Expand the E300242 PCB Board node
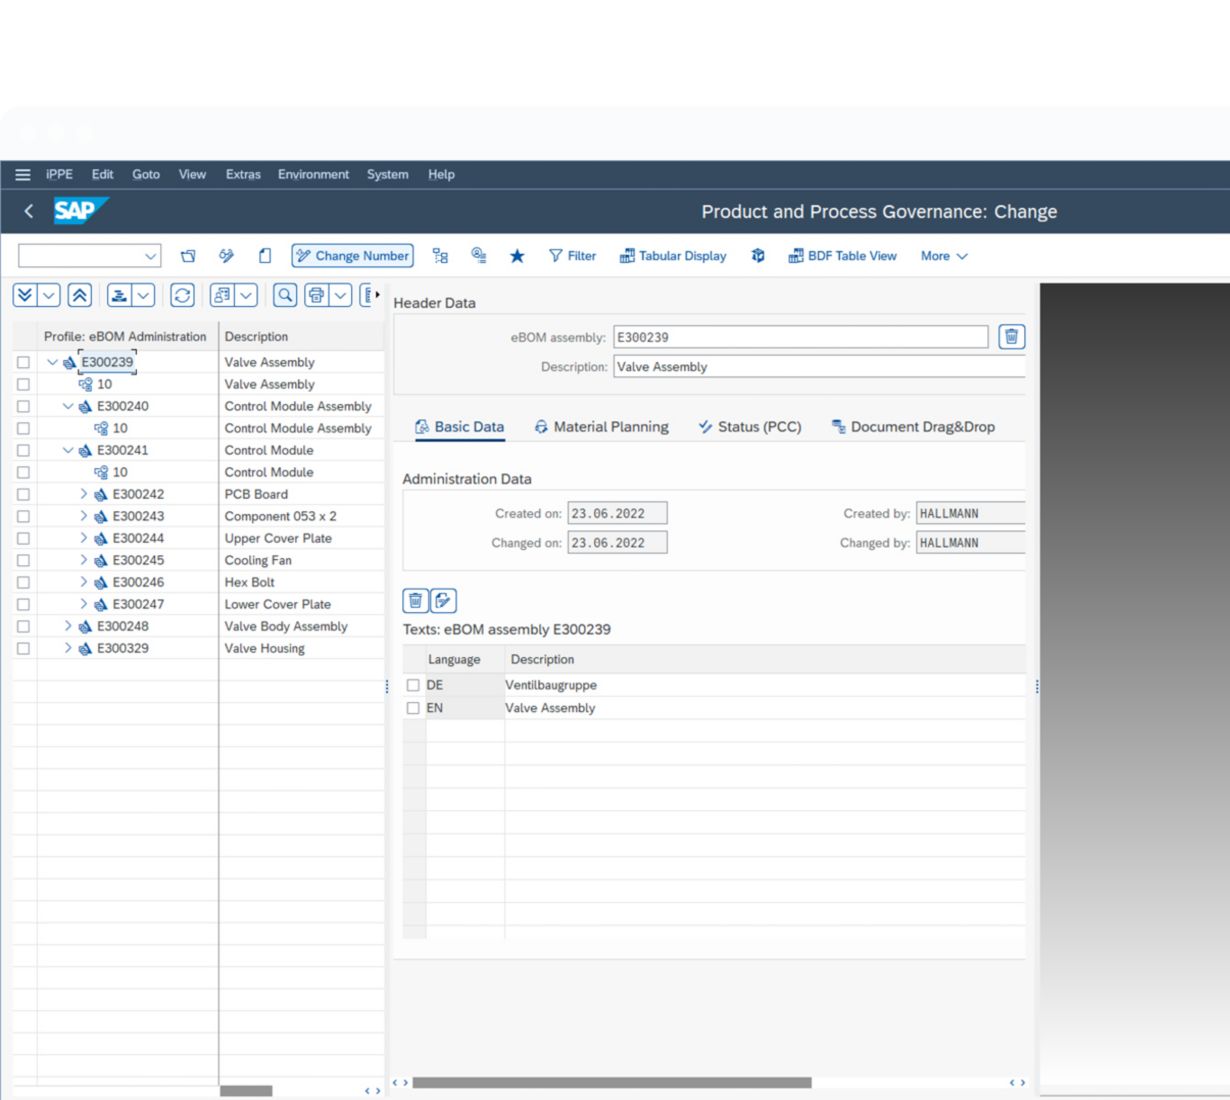Image resolution: width=1230 pixels, height=1100 pixels. coord(84,494)
